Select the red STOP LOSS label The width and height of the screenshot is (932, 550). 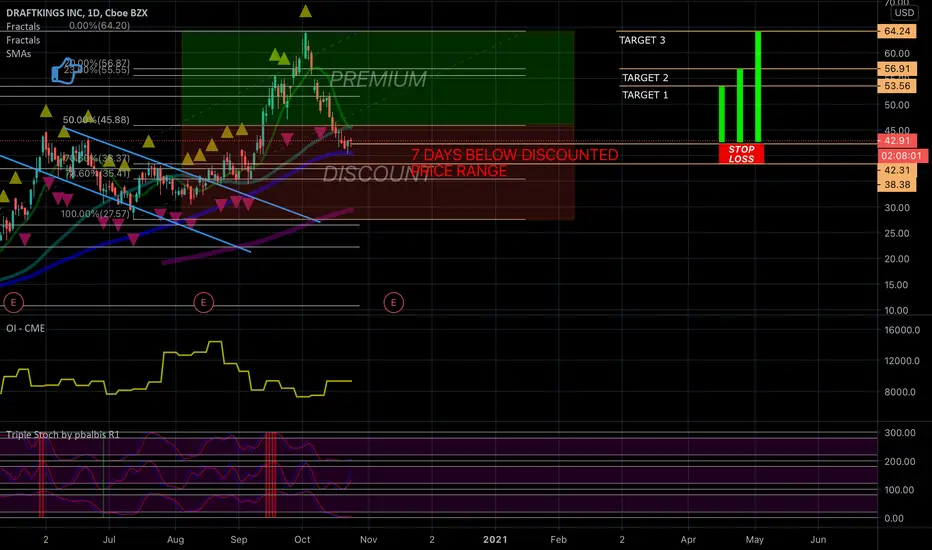click(x=741, y=154)
